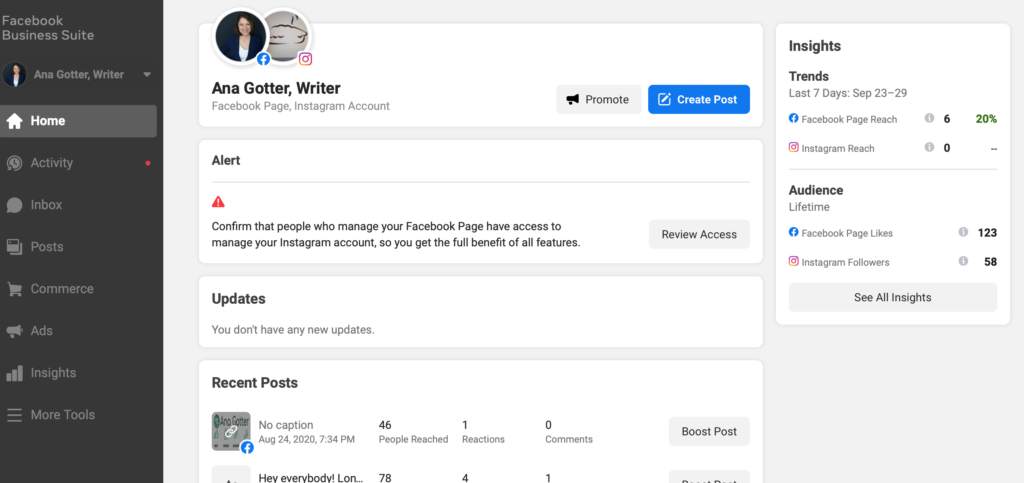This screenshot has height=483, width=1024.
Task: Select the Posts icon in sidebar
Action: coord(14,247)
